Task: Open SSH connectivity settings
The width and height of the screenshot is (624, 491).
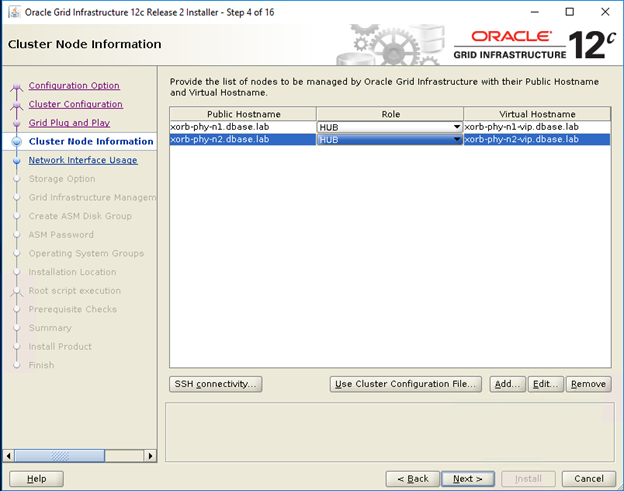Action: pyautogui.click(x=216, y=384)
